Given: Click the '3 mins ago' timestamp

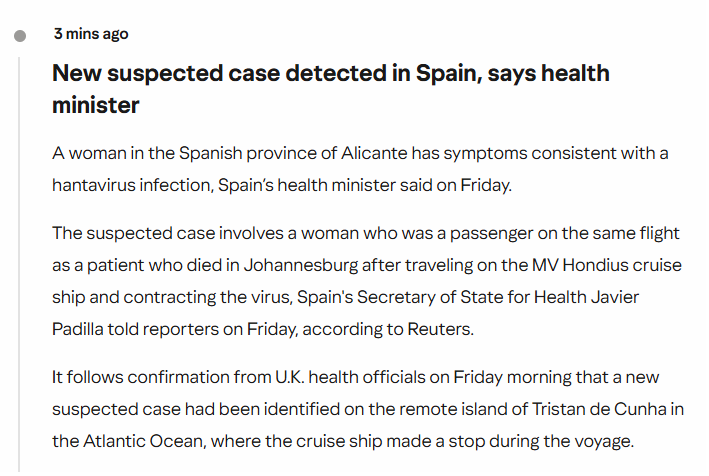Looking at the screenshot, I should point(91,34).
